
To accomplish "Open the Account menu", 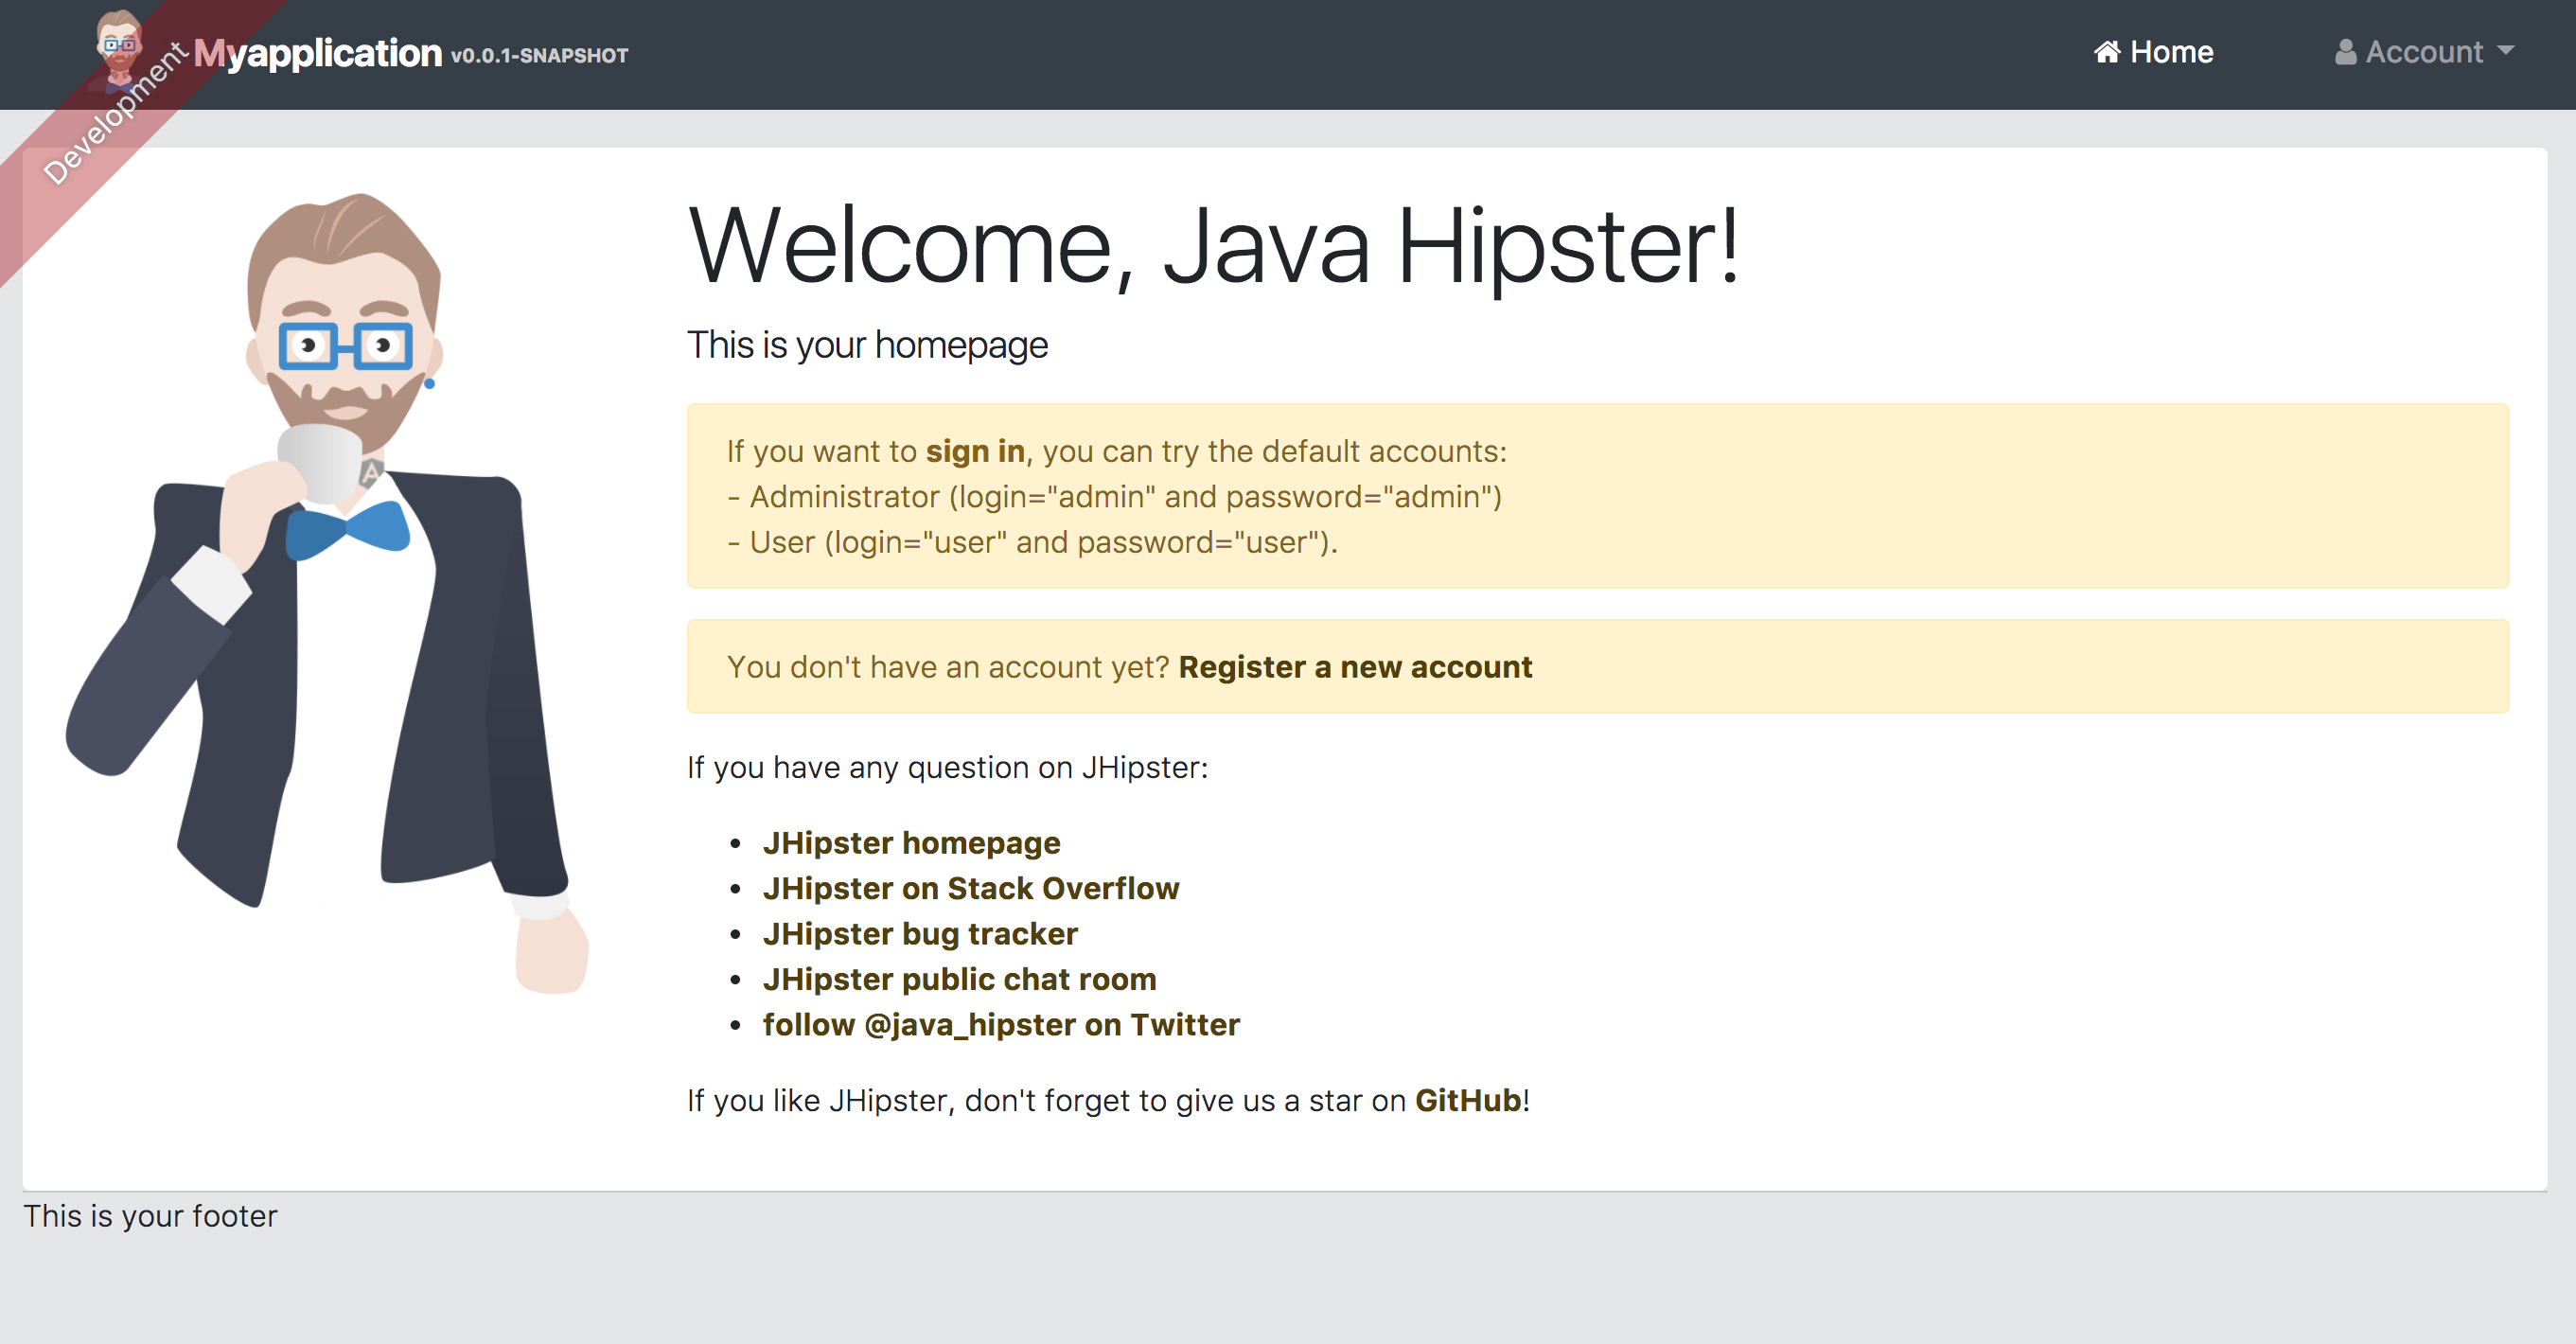I will click(2423, 52).
